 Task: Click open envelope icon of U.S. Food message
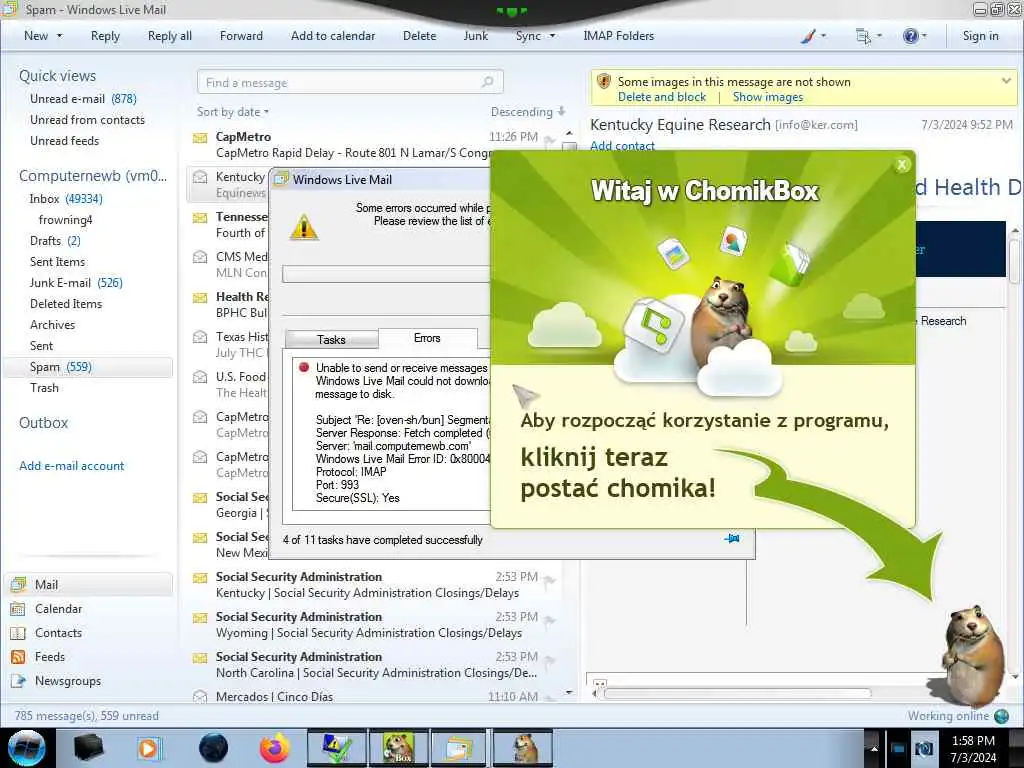point(200,377)
